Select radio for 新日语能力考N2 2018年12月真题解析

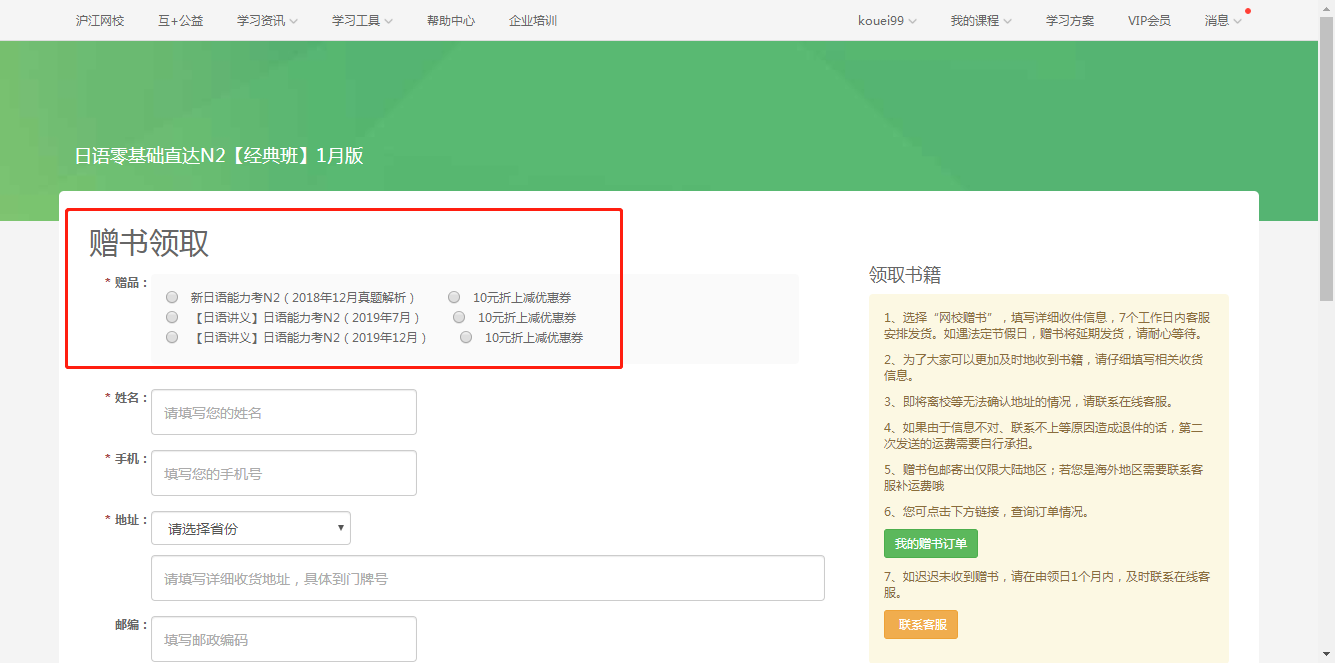coord(172,297)
